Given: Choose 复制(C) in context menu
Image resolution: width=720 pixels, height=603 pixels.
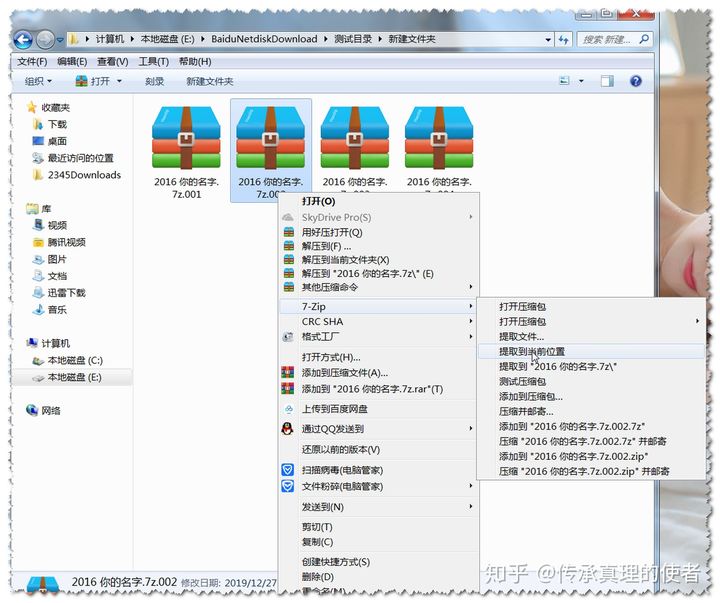Looking at the screenshot, I should 379,542.
